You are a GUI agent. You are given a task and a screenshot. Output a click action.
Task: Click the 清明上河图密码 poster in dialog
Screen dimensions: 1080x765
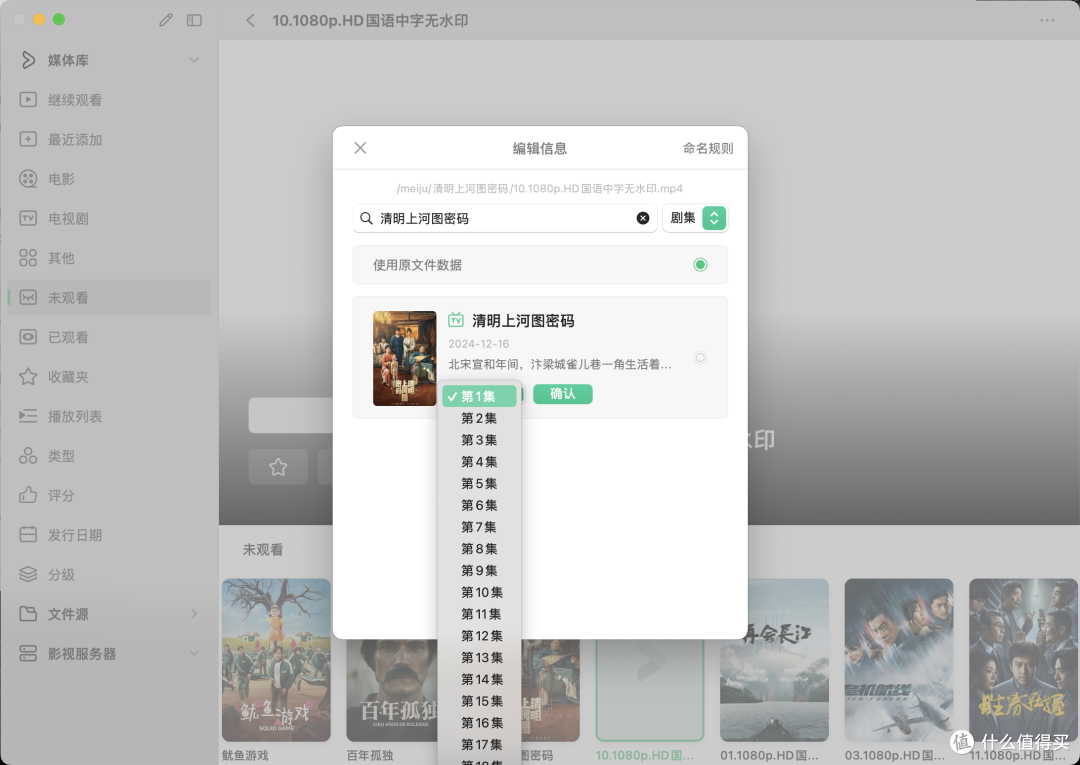tap(404, 358)
